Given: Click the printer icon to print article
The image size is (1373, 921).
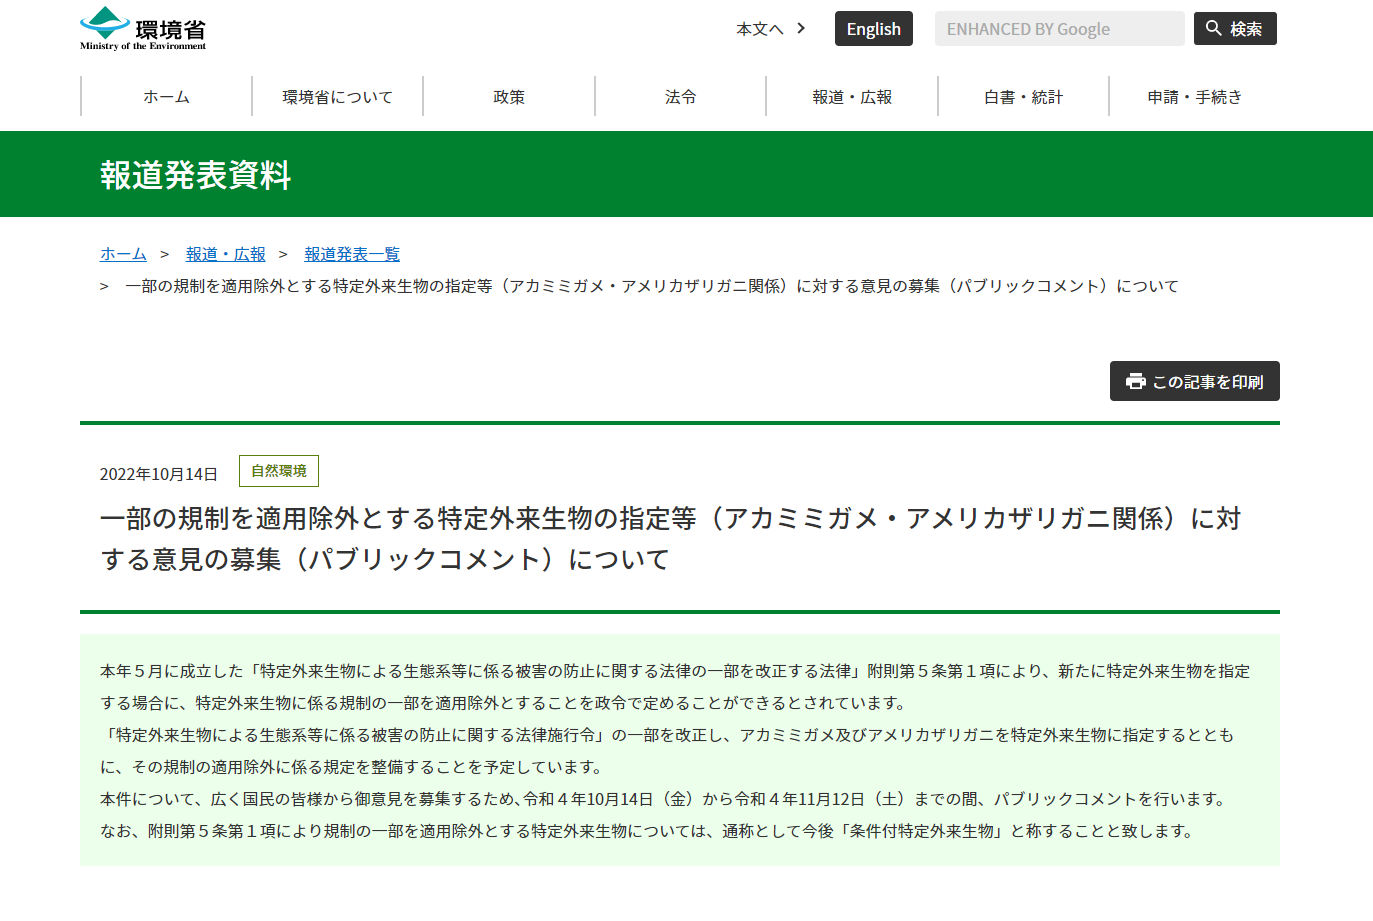Looking at the screenshot, I should pyautogui.click(x=1135, y=381).
